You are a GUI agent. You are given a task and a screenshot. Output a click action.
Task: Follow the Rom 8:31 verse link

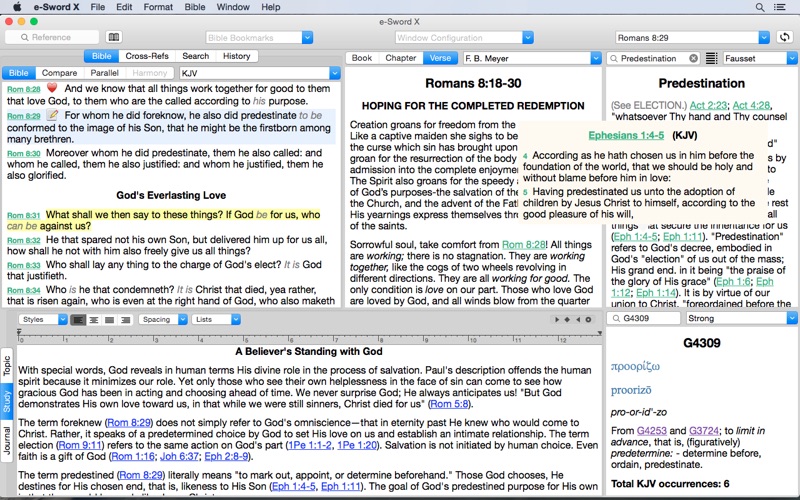pos(23,216)
